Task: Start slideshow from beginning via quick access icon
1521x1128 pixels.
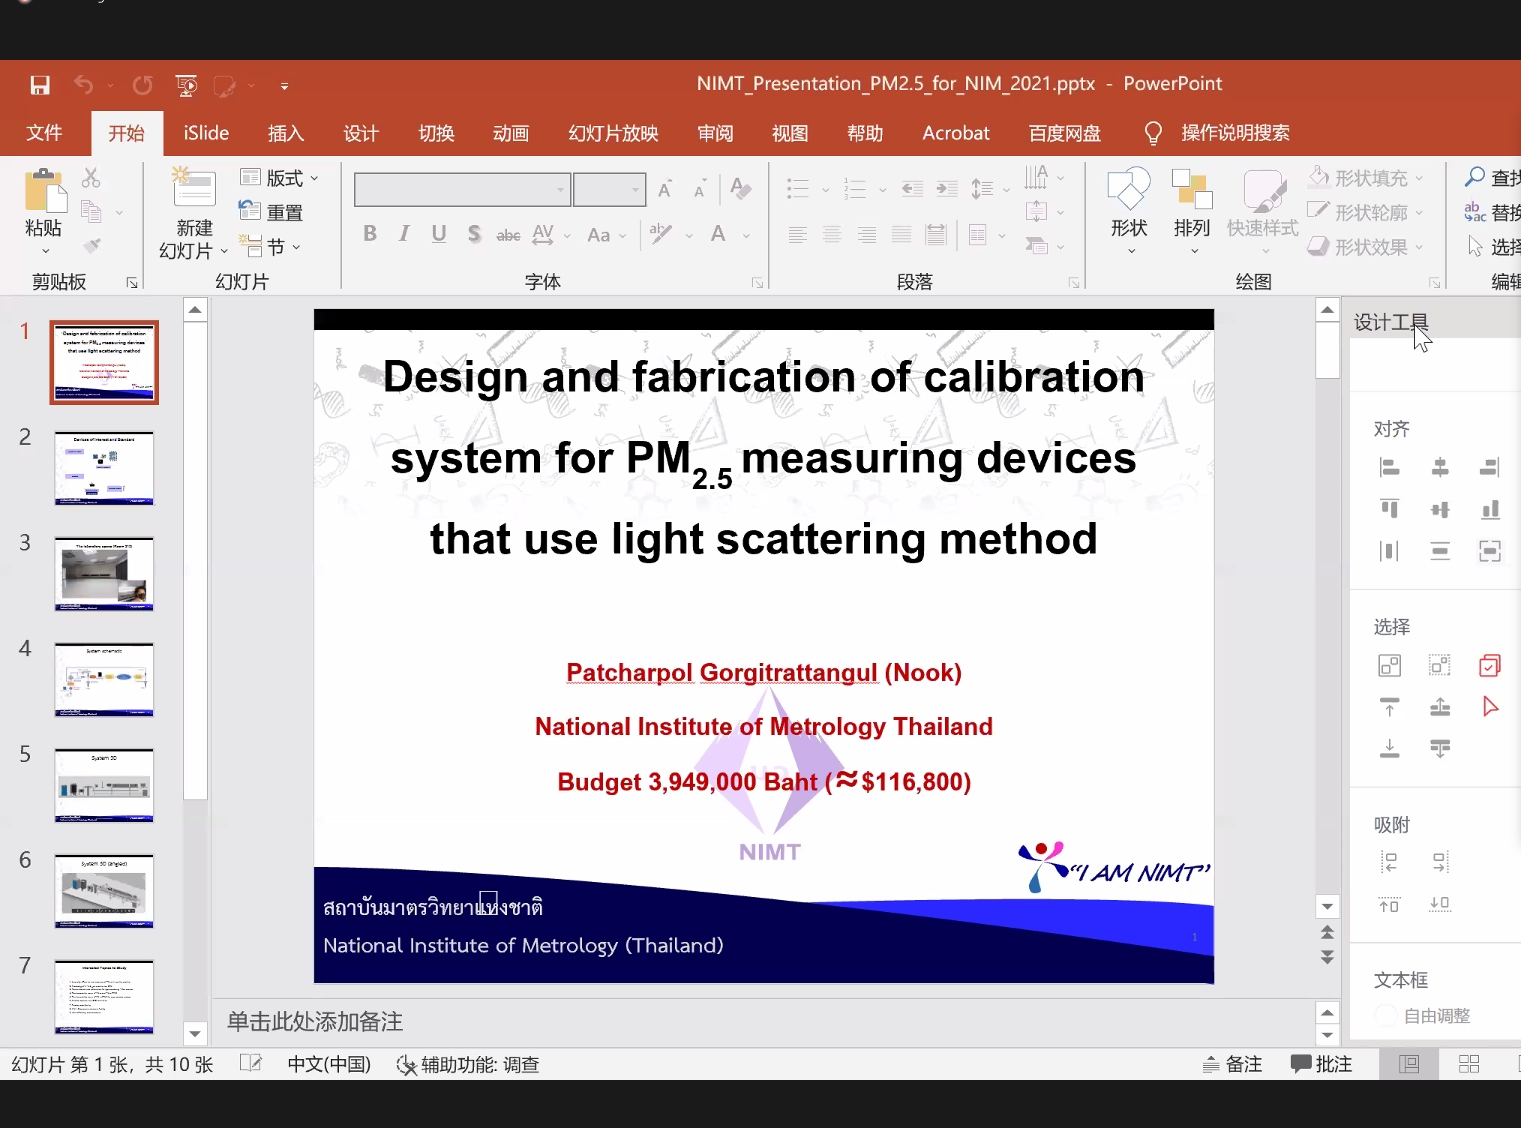Action: [186, 85]
